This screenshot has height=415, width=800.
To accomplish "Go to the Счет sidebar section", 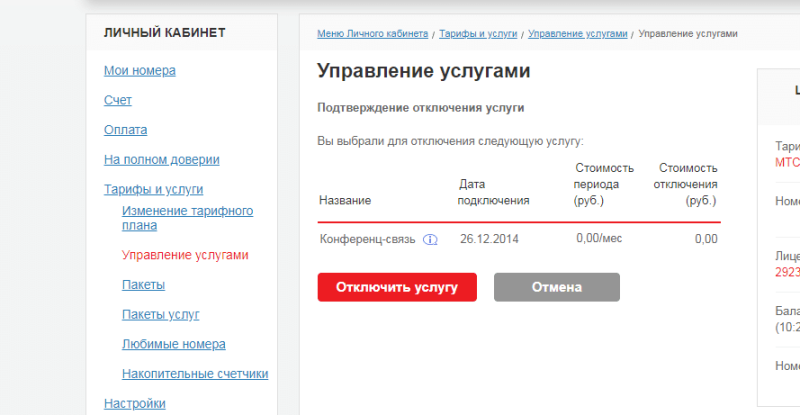I will (118, 100).
